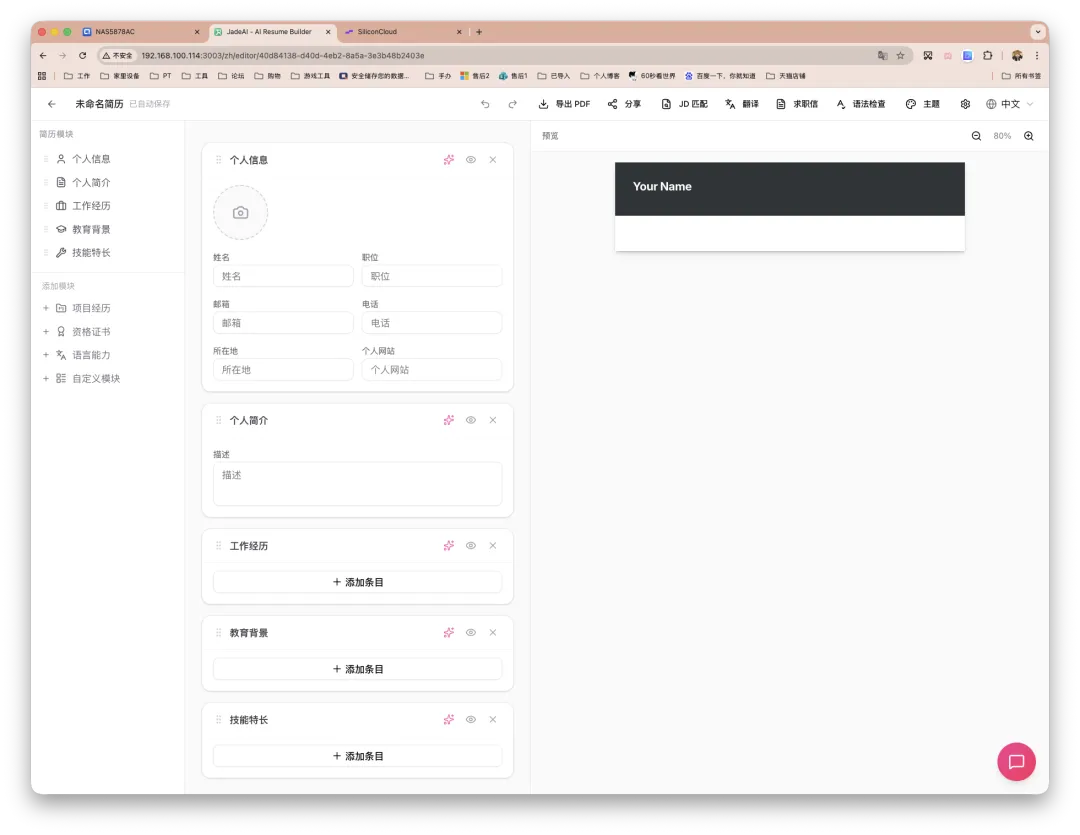Image resolution: width=1080 pixels, height=835 pixels.
Task: Toggle visibility of 技能特长 section
Action: point(470,719)
